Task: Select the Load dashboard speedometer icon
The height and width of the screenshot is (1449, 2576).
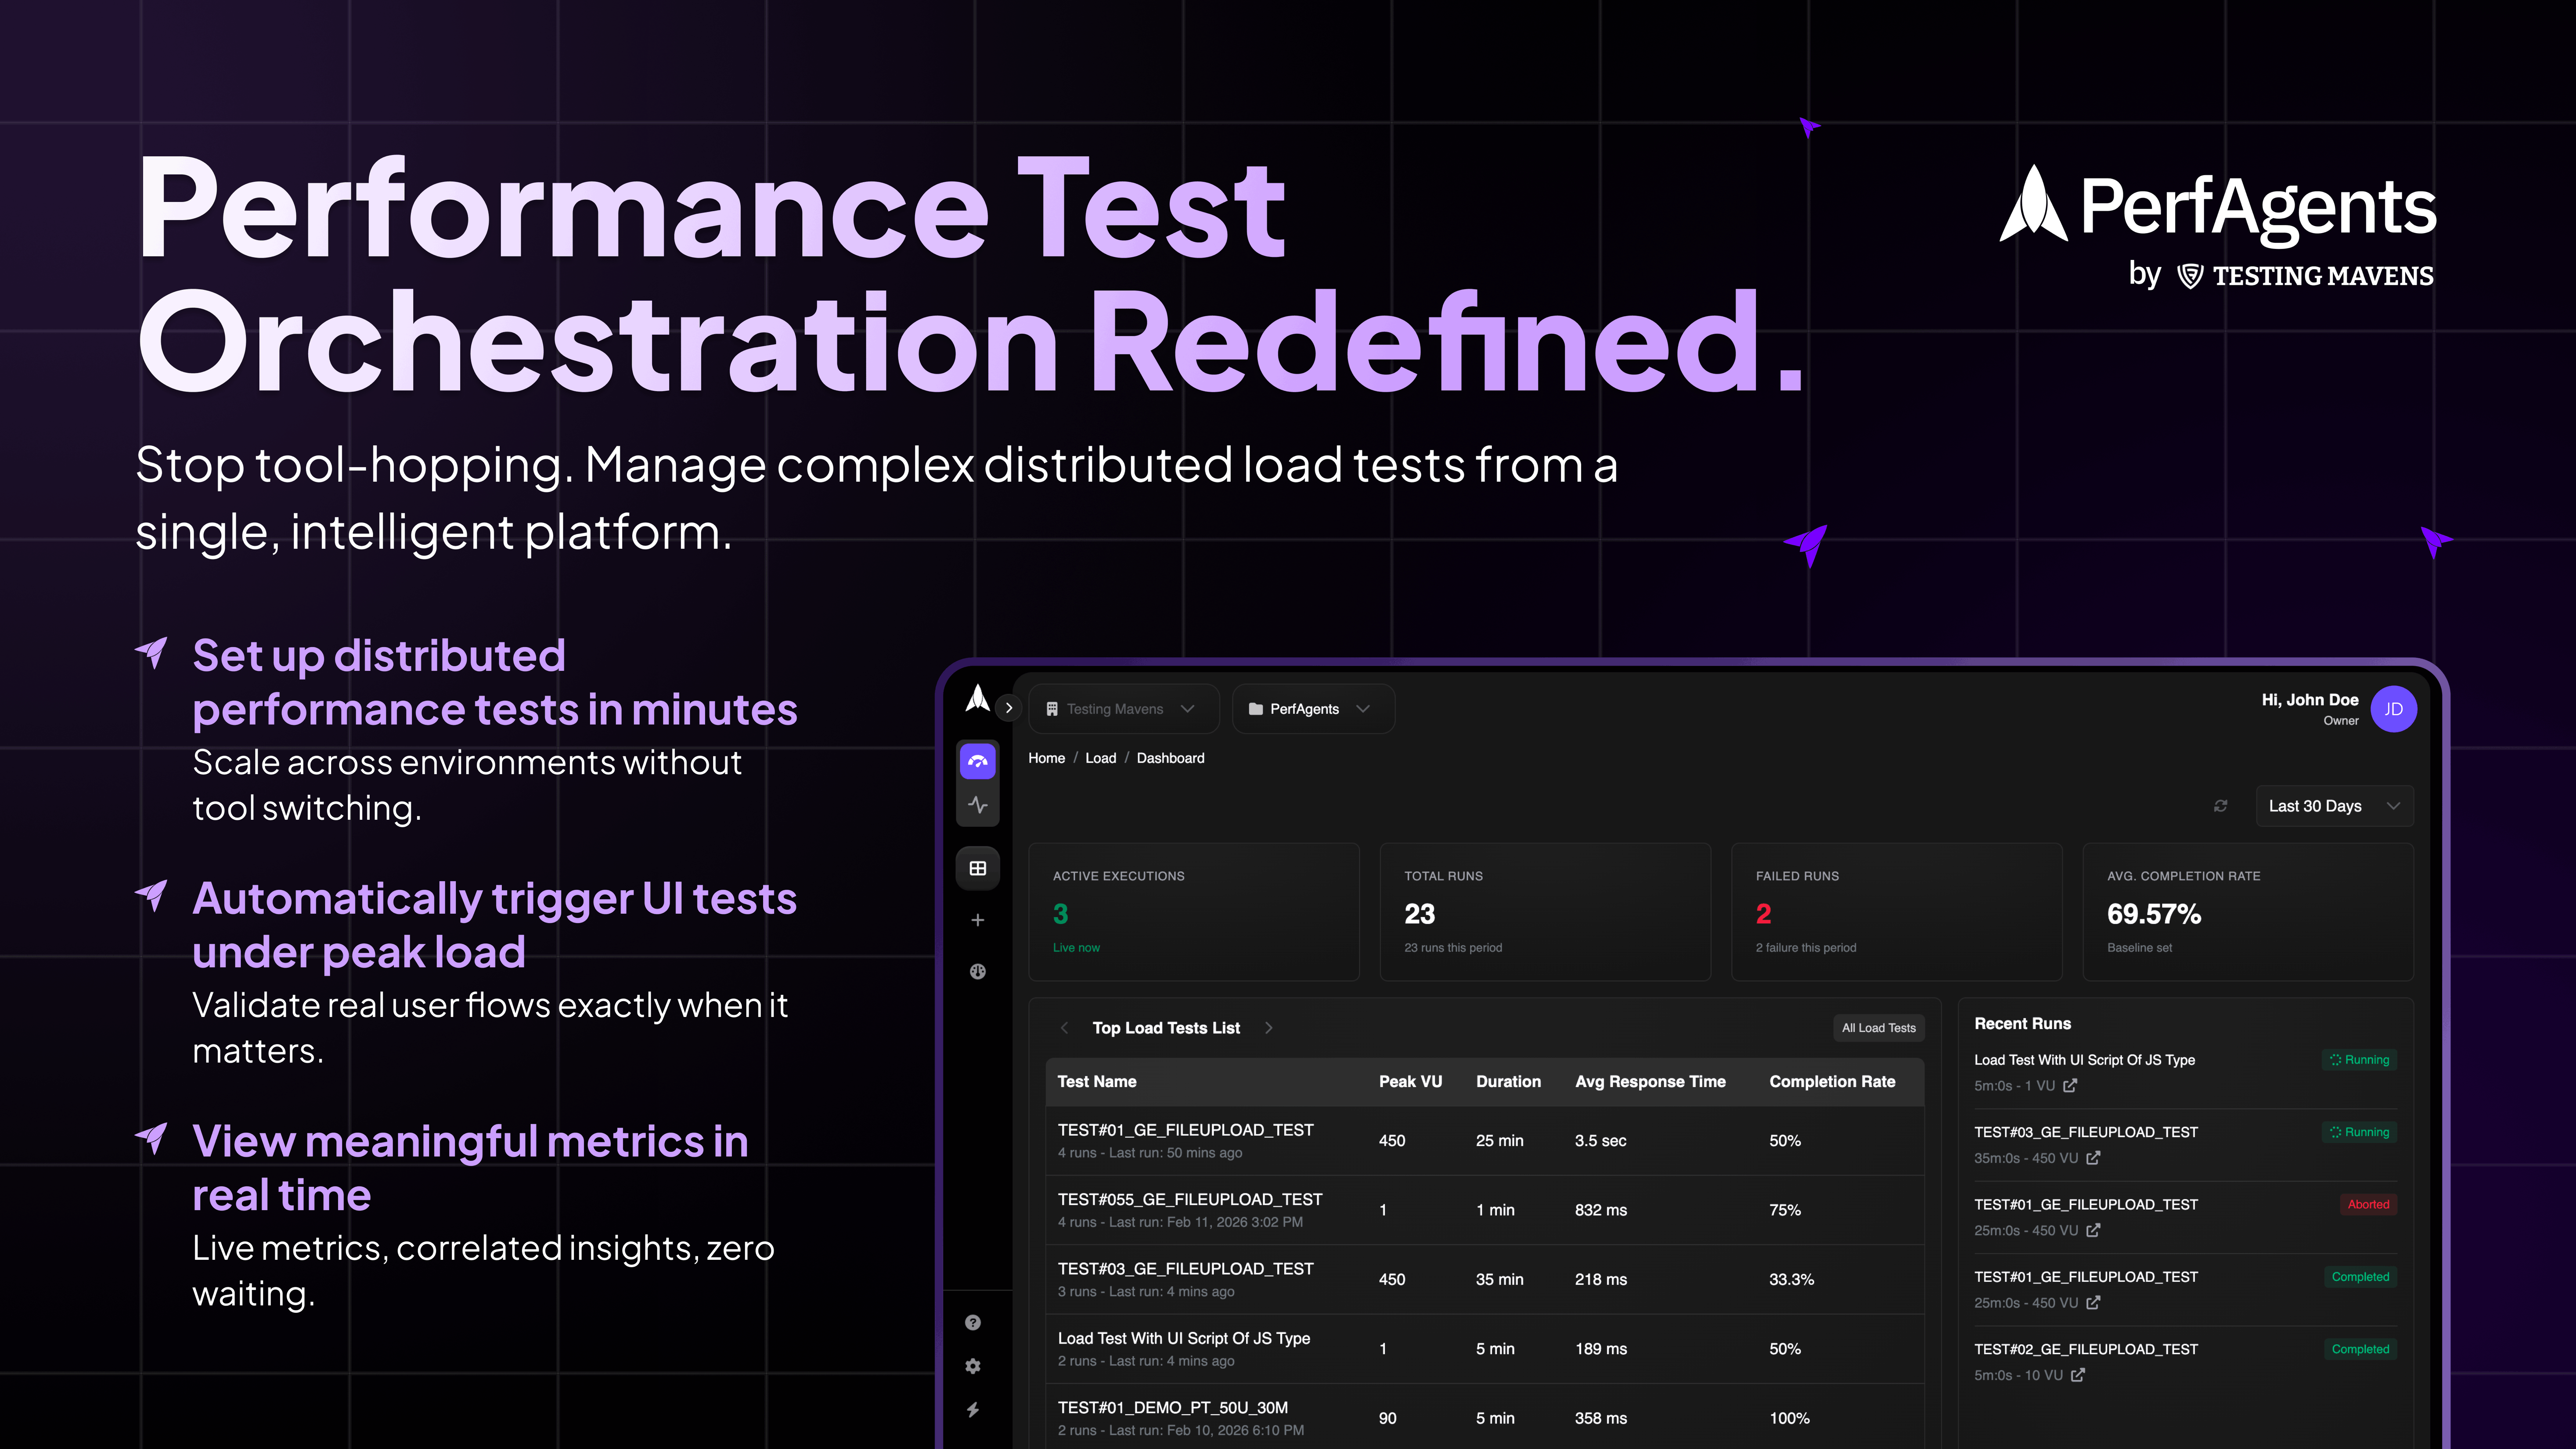Action: (x=977, y=761)
